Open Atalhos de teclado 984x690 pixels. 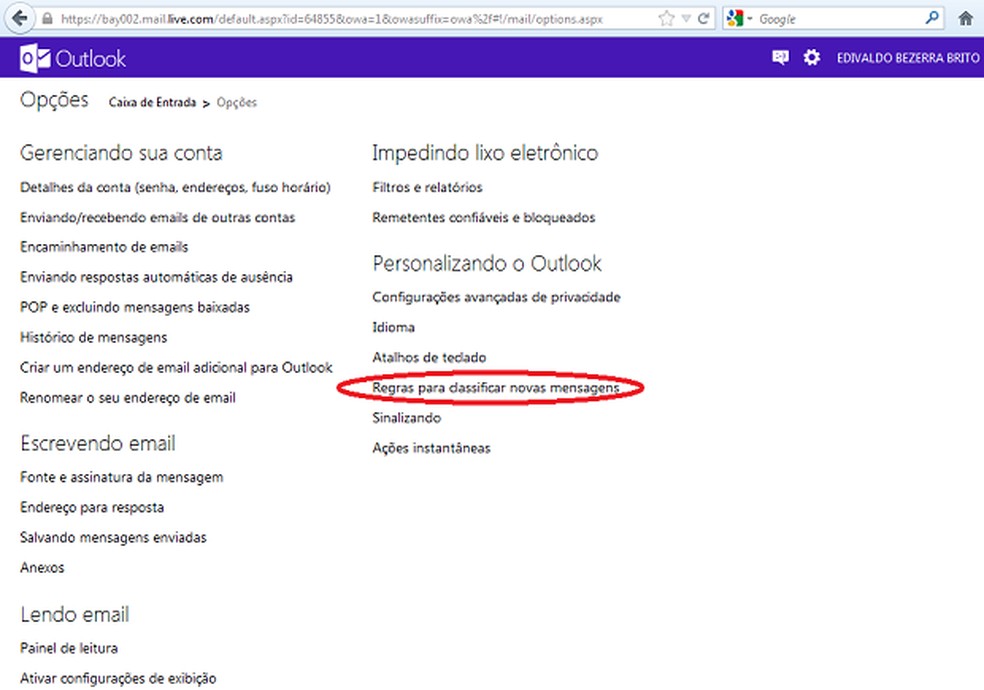pyautogui.click(x=429, y=357)
